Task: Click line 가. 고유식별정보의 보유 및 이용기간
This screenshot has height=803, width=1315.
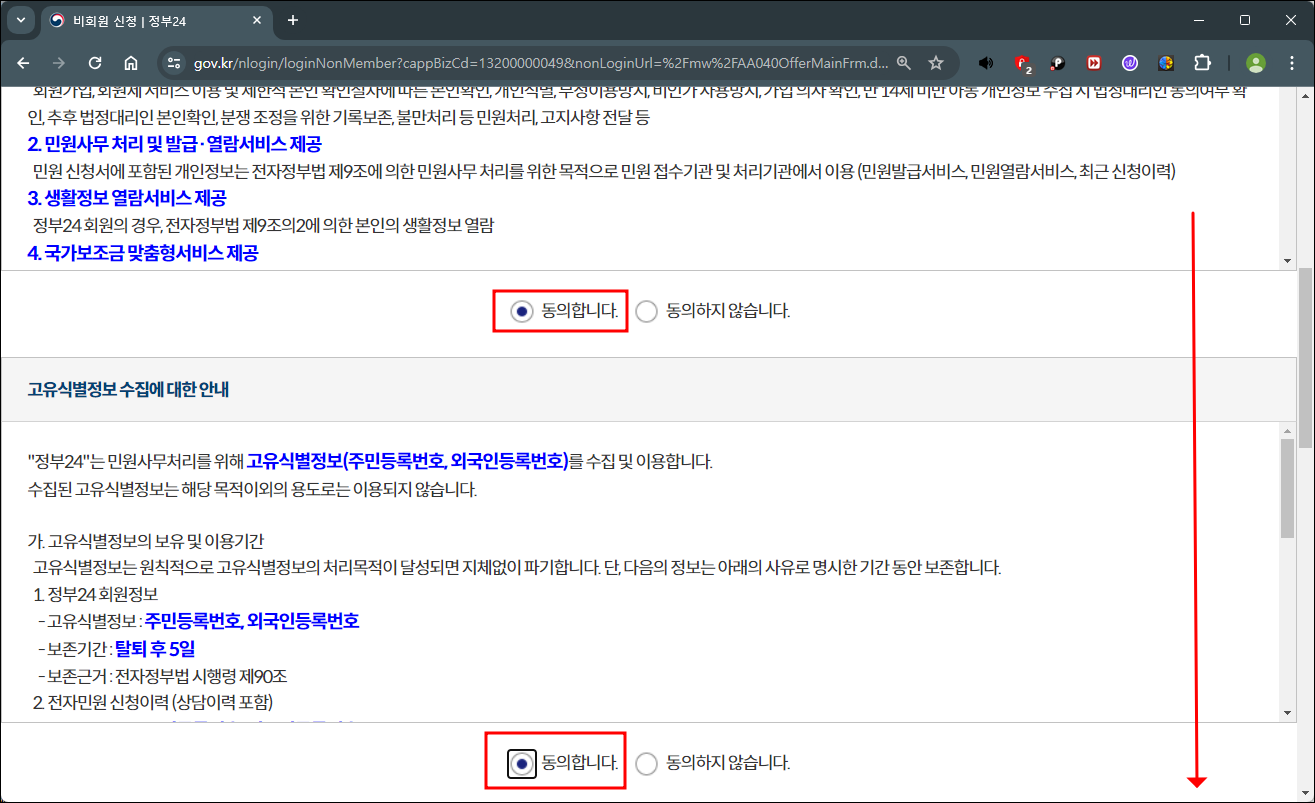Action: pyautogui.click(x=145, y=541)
